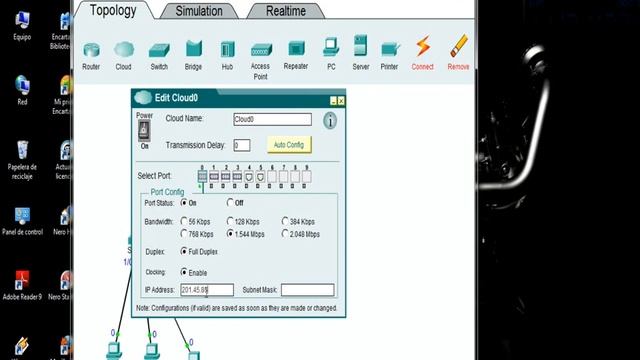Open Panel de control icon
The height and width of the screenshot is (360, 640).
(x=22, y=221)
